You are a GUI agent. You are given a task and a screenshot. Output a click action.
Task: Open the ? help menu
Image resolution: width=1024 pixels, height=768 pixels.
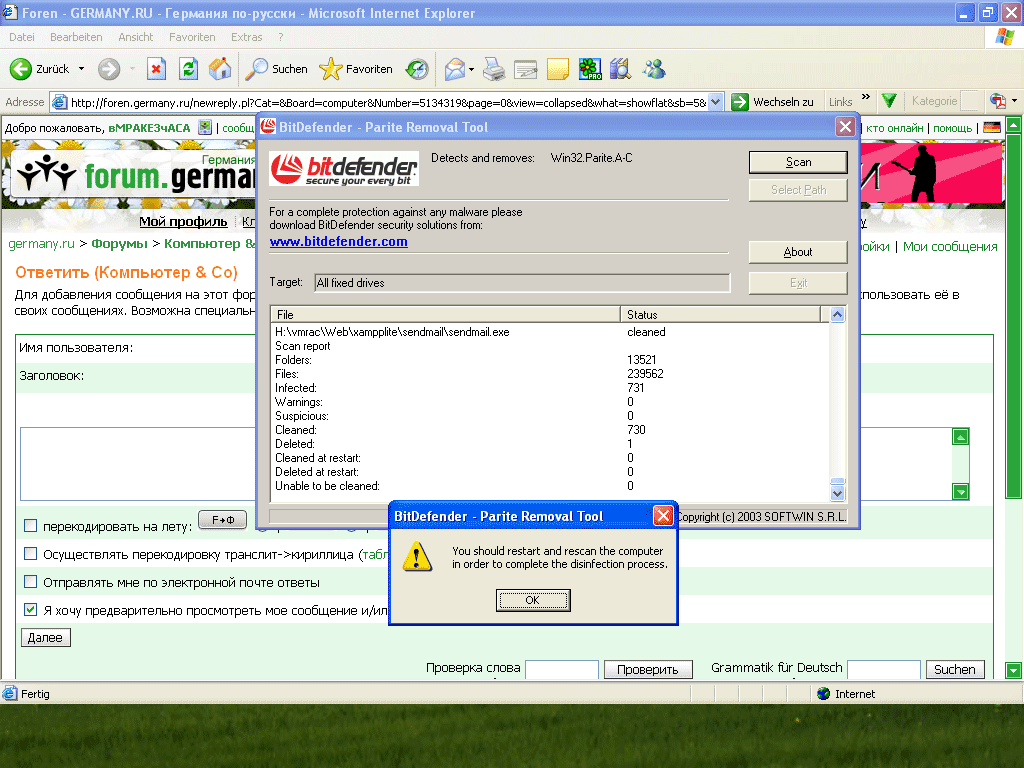[x=281, y=37]
